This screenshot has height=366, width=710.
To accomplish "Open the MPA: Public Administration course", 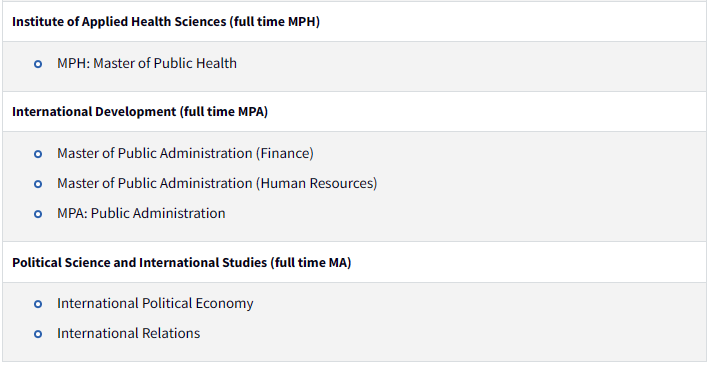I will 141,213.
